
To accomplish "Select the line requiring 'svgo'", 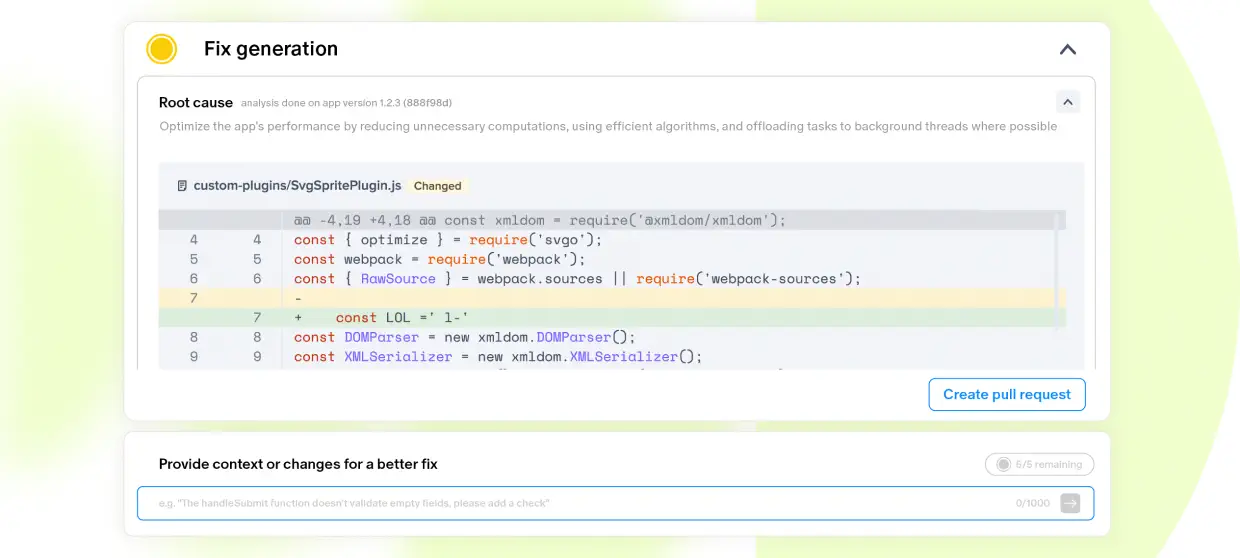I will pos(612,240).
